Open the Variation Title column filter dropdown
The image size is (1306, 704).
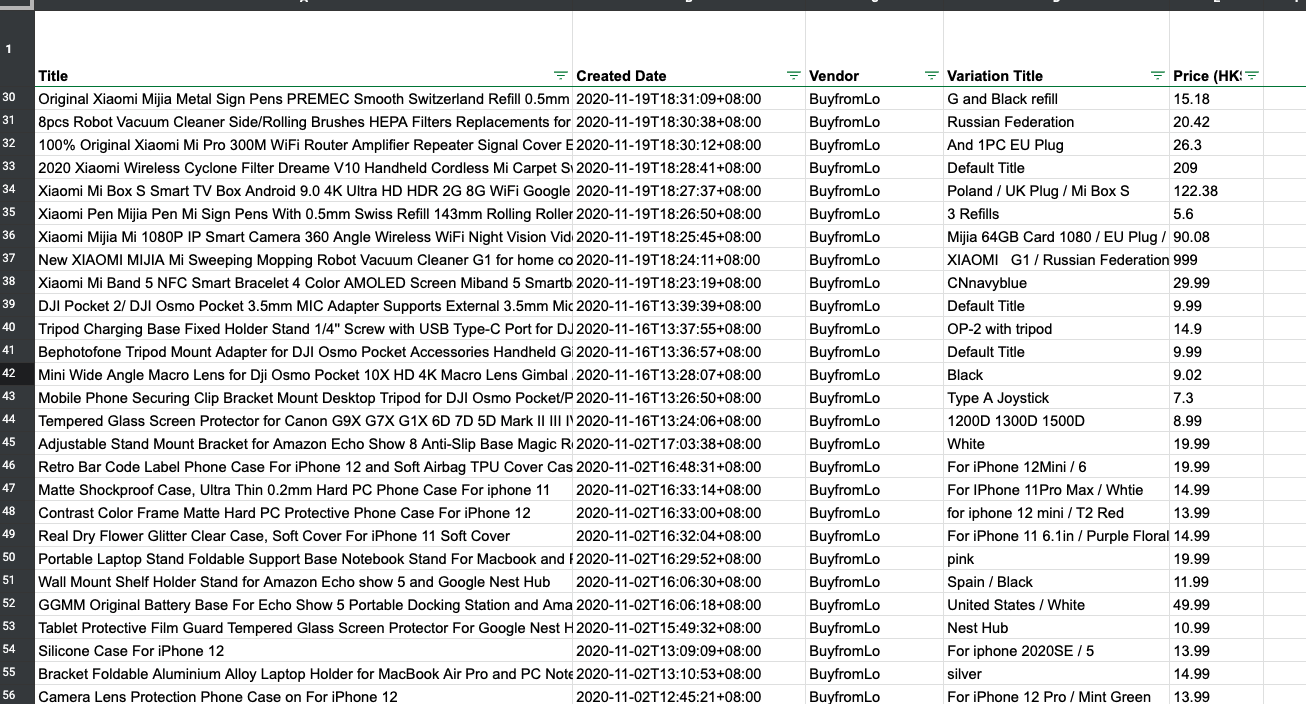click(1158, 76)
